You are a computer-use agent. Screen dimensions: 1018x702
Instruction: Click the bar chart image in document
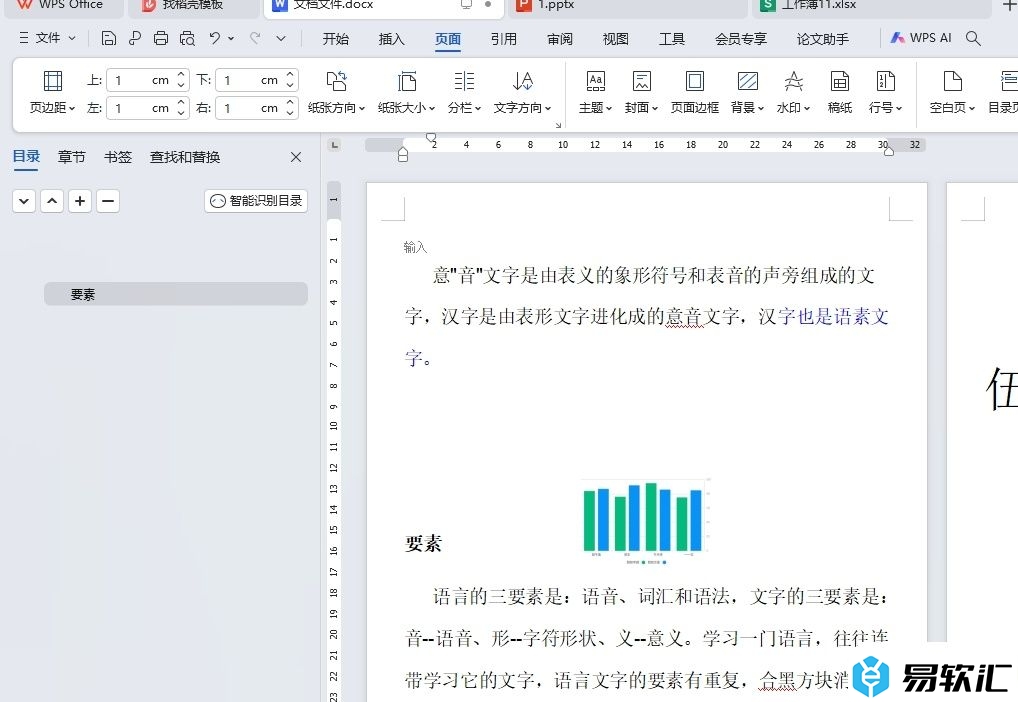pyautogui.click(x=645, y=521)
